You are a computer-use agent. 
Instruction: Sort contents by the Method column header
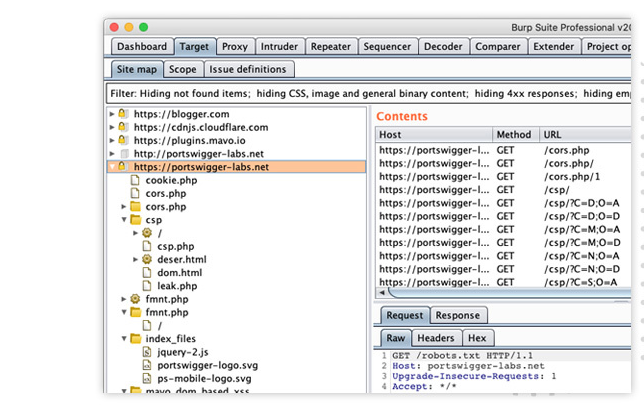(x=515, y=134)
